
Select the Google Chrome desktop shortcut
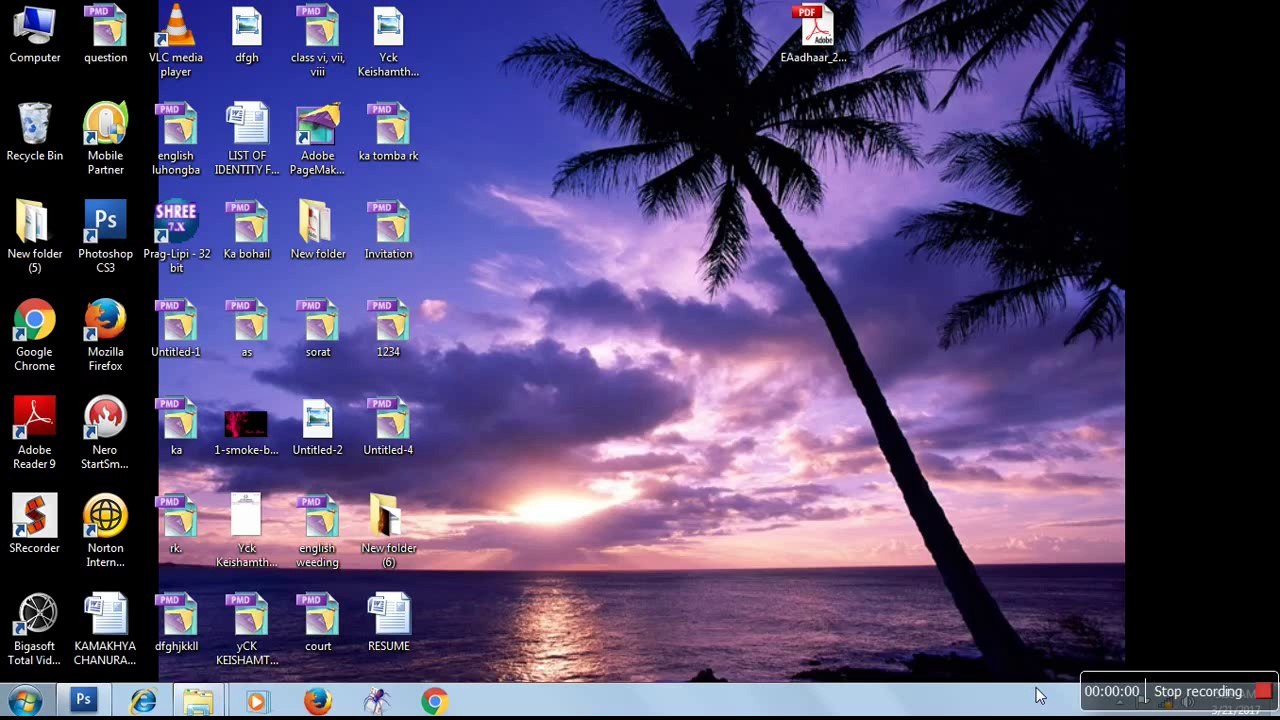click(34, 335)
